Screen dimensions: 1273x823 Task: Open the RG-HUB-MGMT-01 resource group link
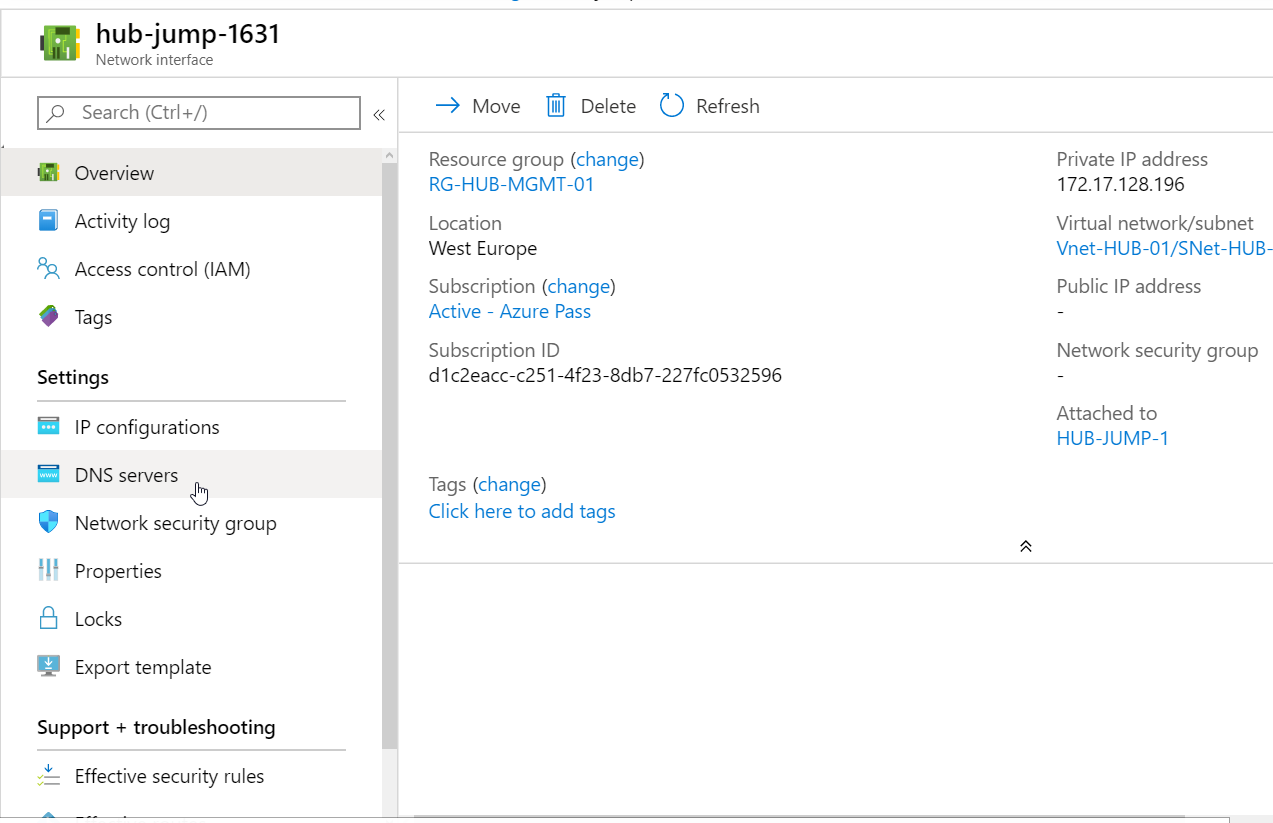click(x=511, y=184)
